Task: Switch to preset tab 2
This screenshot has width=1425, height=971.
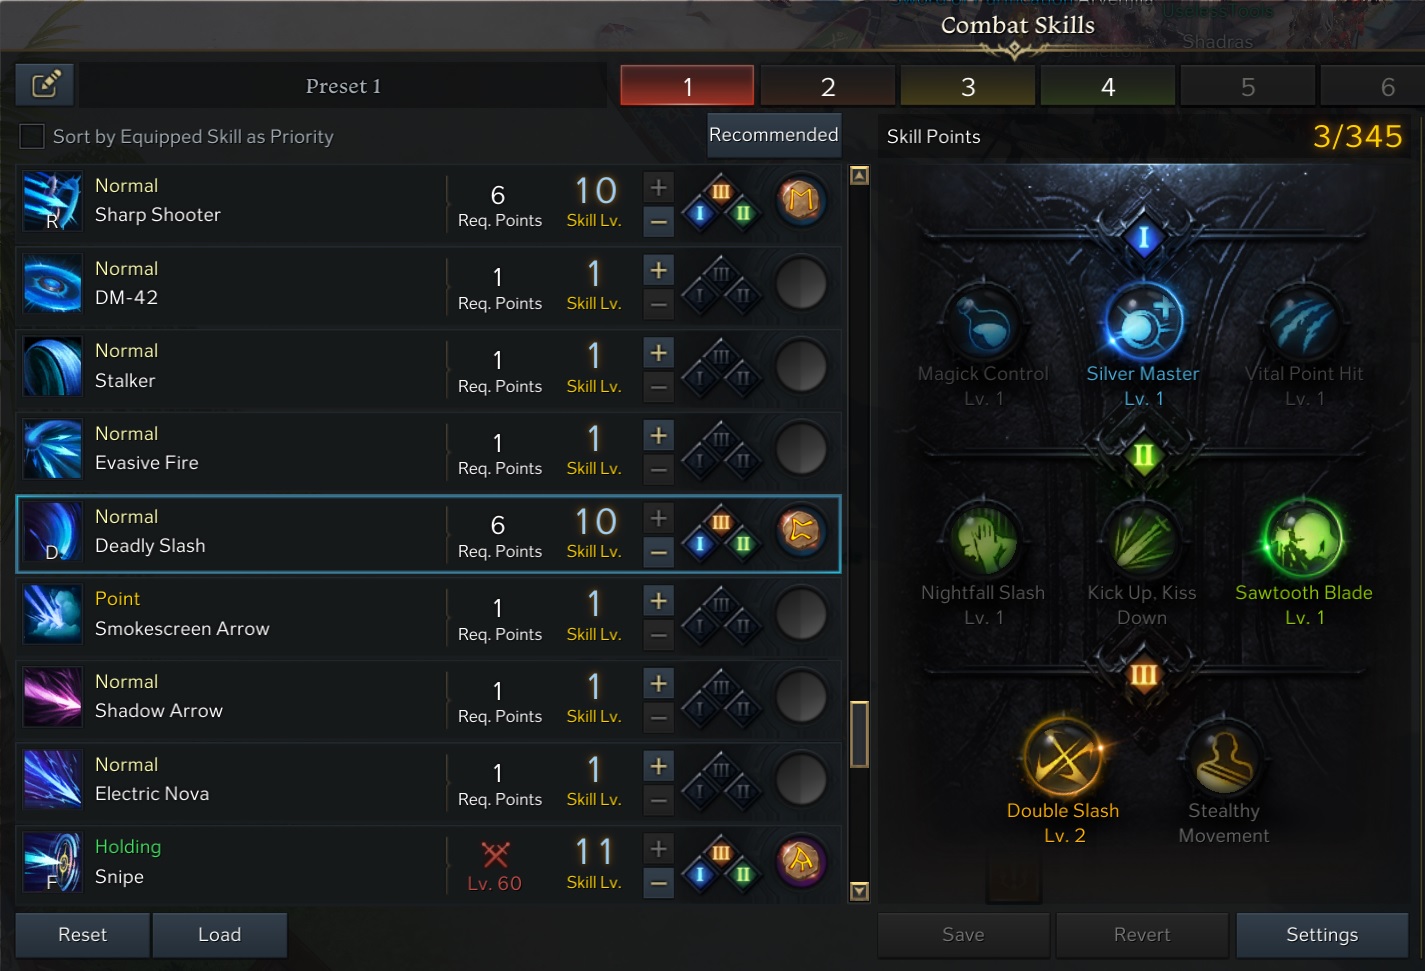Action: [828, 86]
